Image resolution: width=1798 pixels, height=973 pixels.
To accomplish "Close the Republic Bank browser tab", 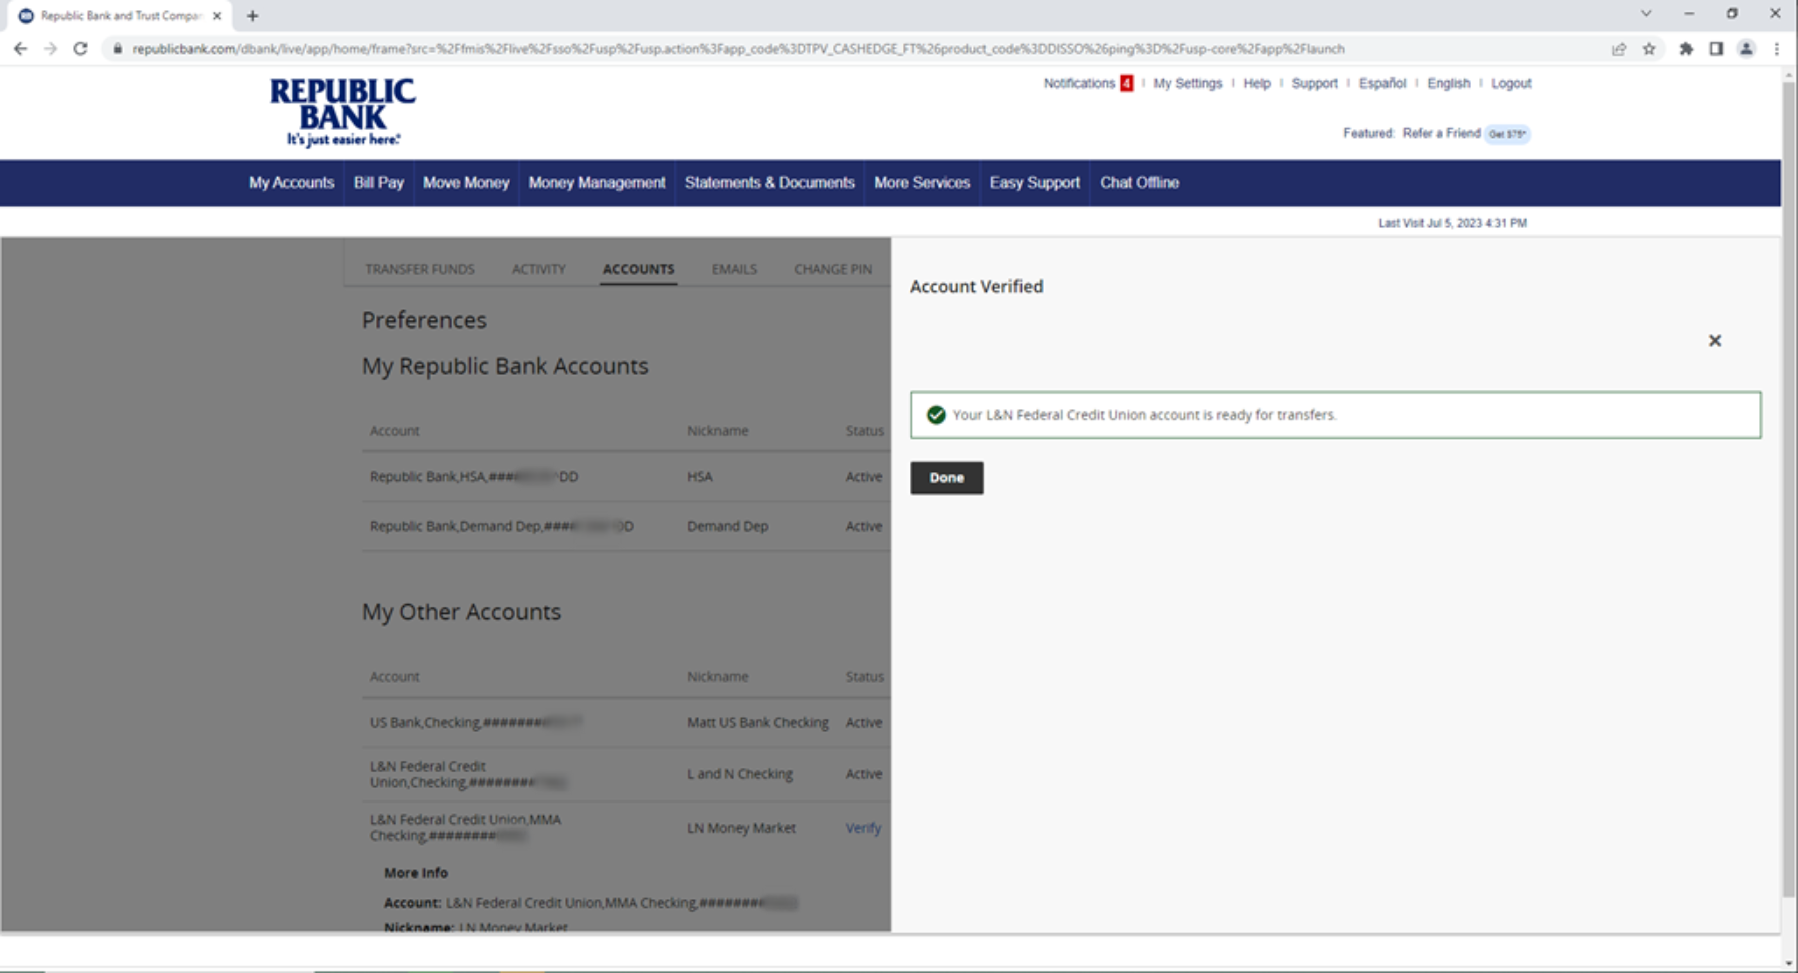I will click(217, 15).
